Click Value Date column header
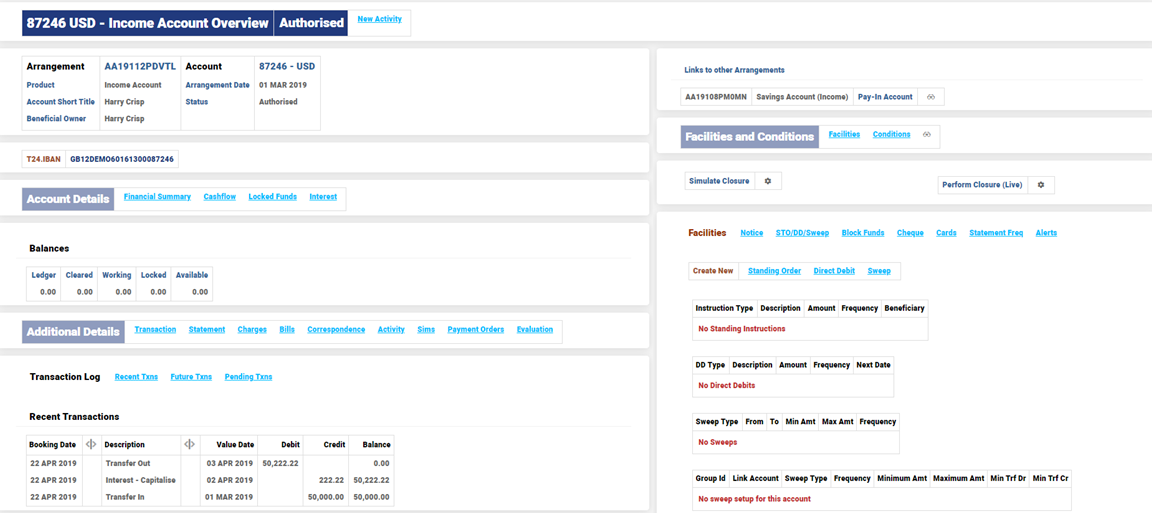 [x=235, y=445]
